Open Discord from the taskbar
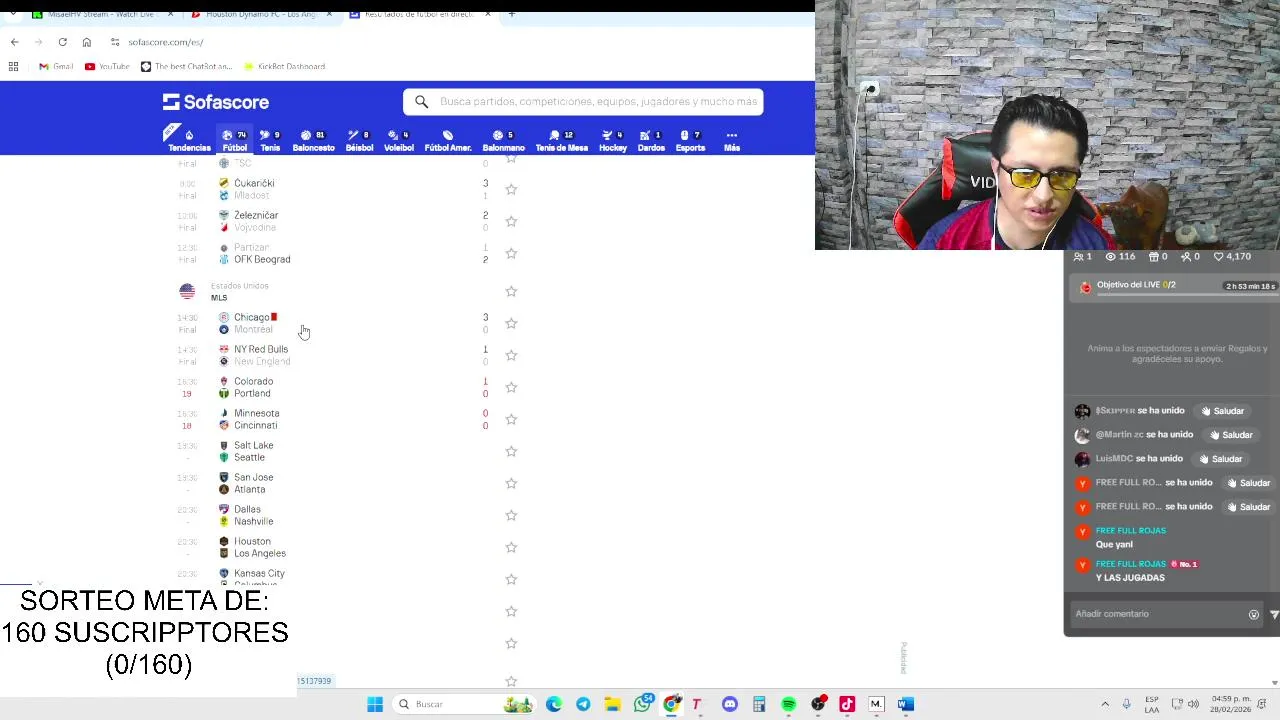This screenshot has width=1280, height=720. pos(730,704)
